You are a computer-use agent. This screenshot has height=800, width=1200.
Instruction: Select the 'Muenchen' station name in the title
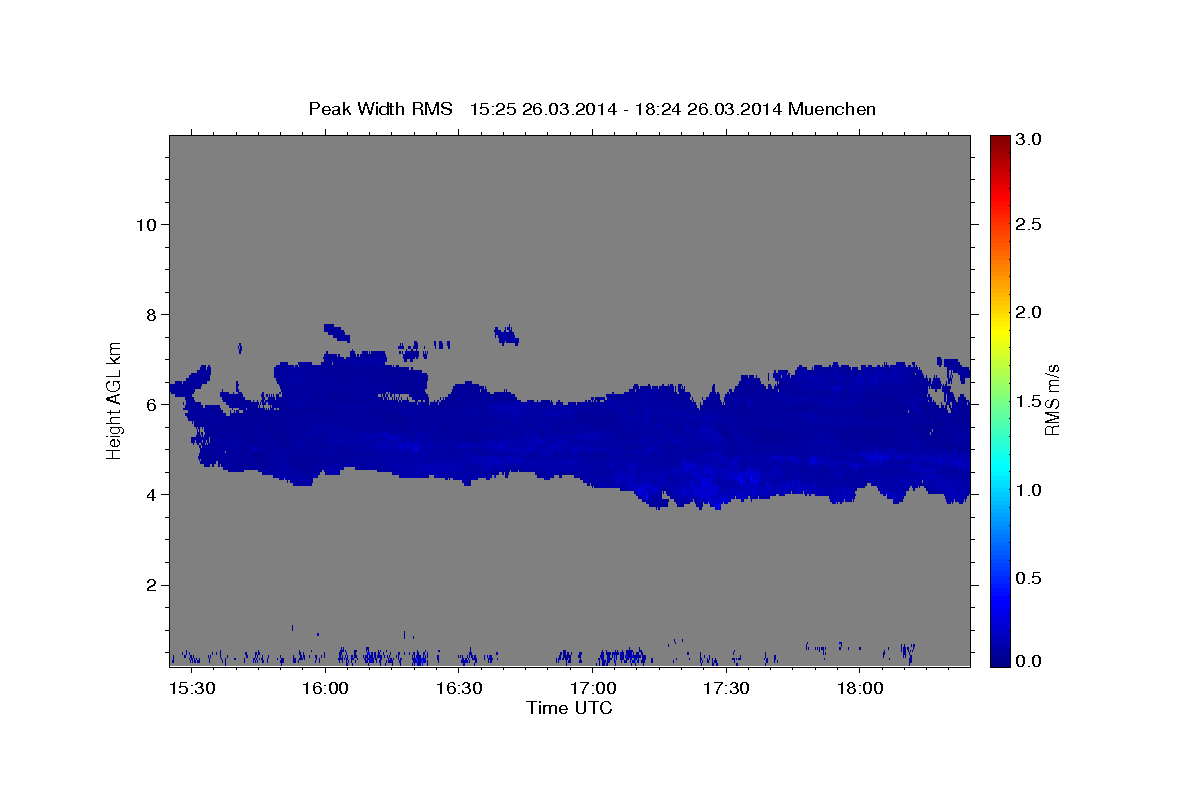[832, 108]
